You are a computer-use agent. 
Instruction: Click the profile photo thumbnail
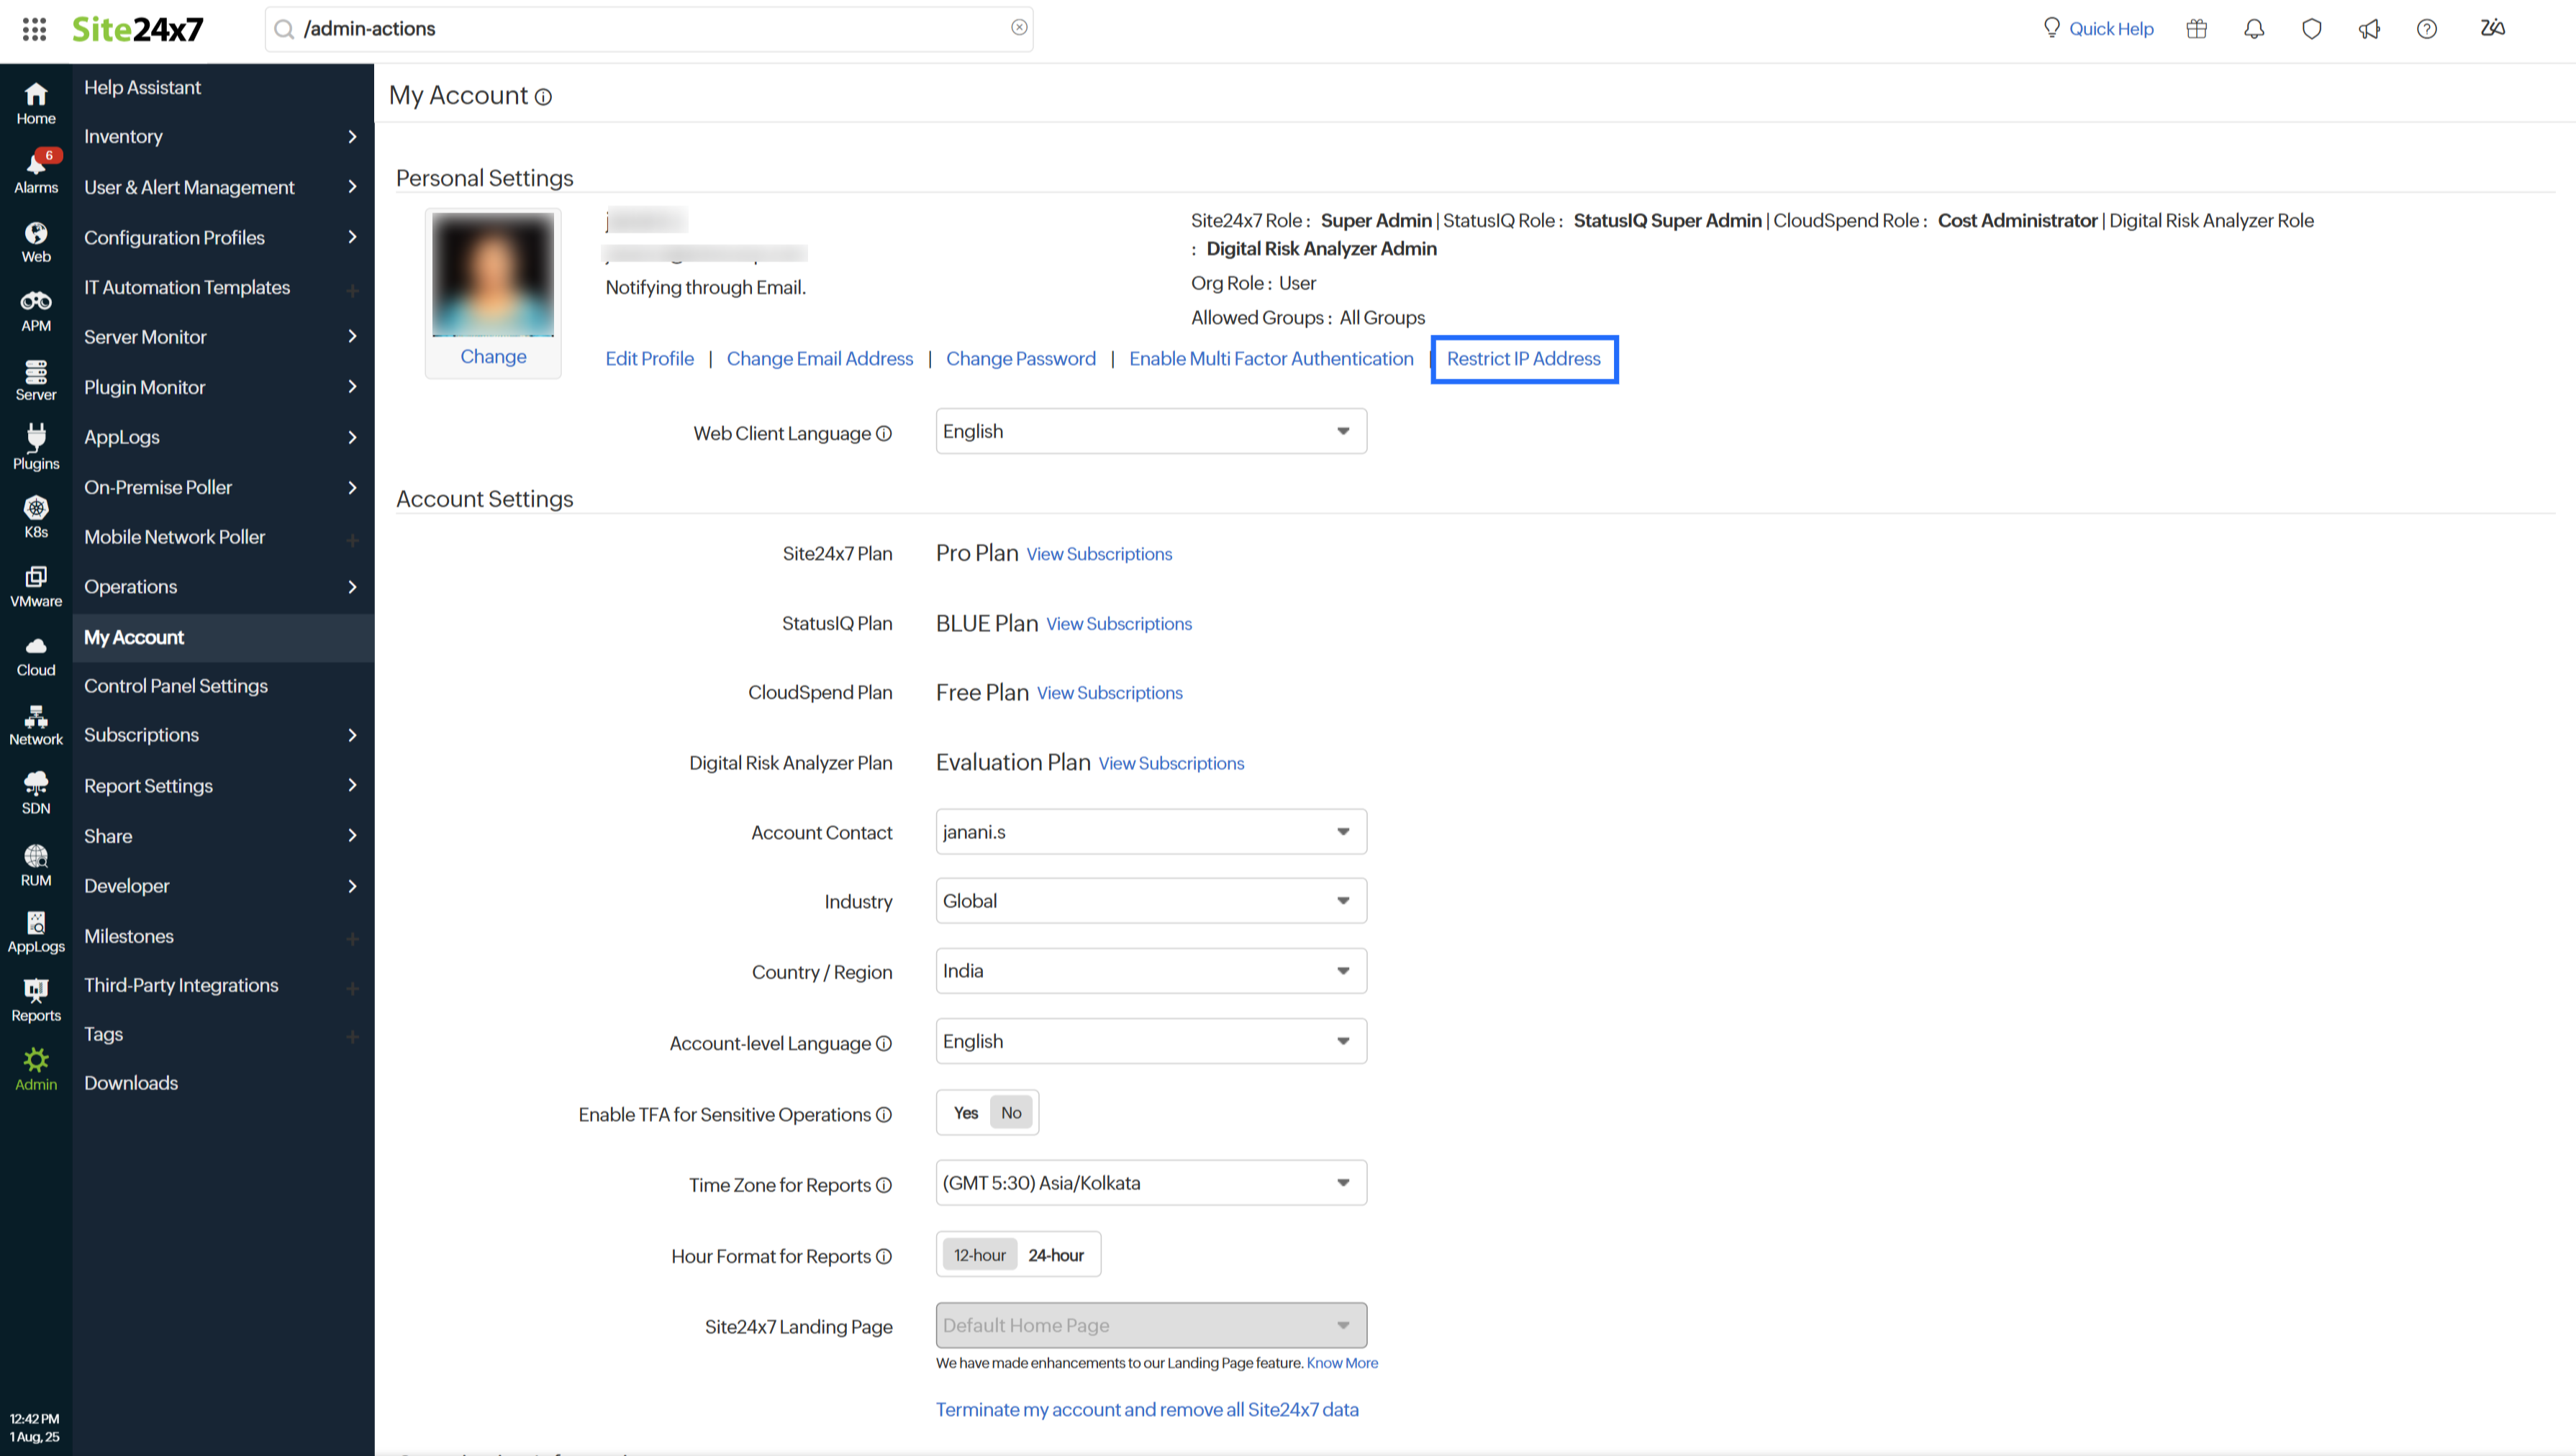[x=493, y=275]
